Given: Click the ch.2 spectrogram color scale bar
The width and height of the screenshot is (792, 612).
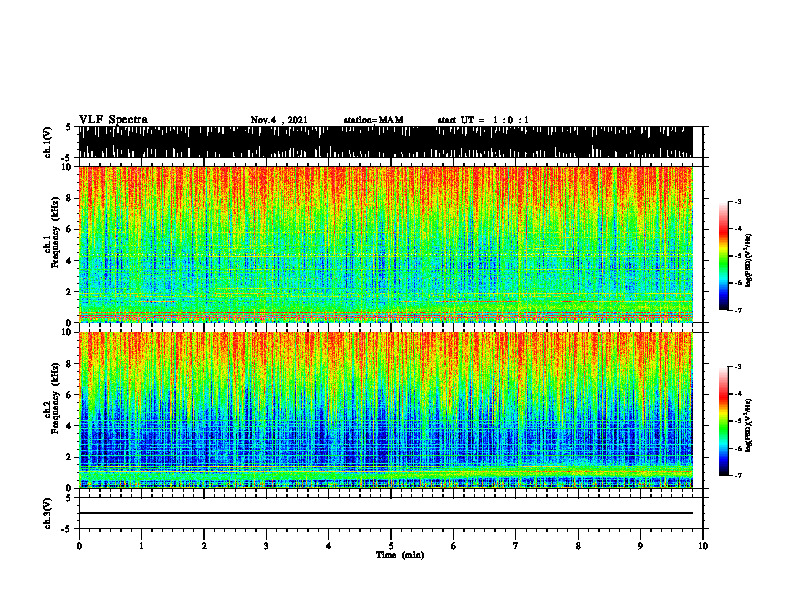Looking at the screenshot, I should [x=724, y=421].
